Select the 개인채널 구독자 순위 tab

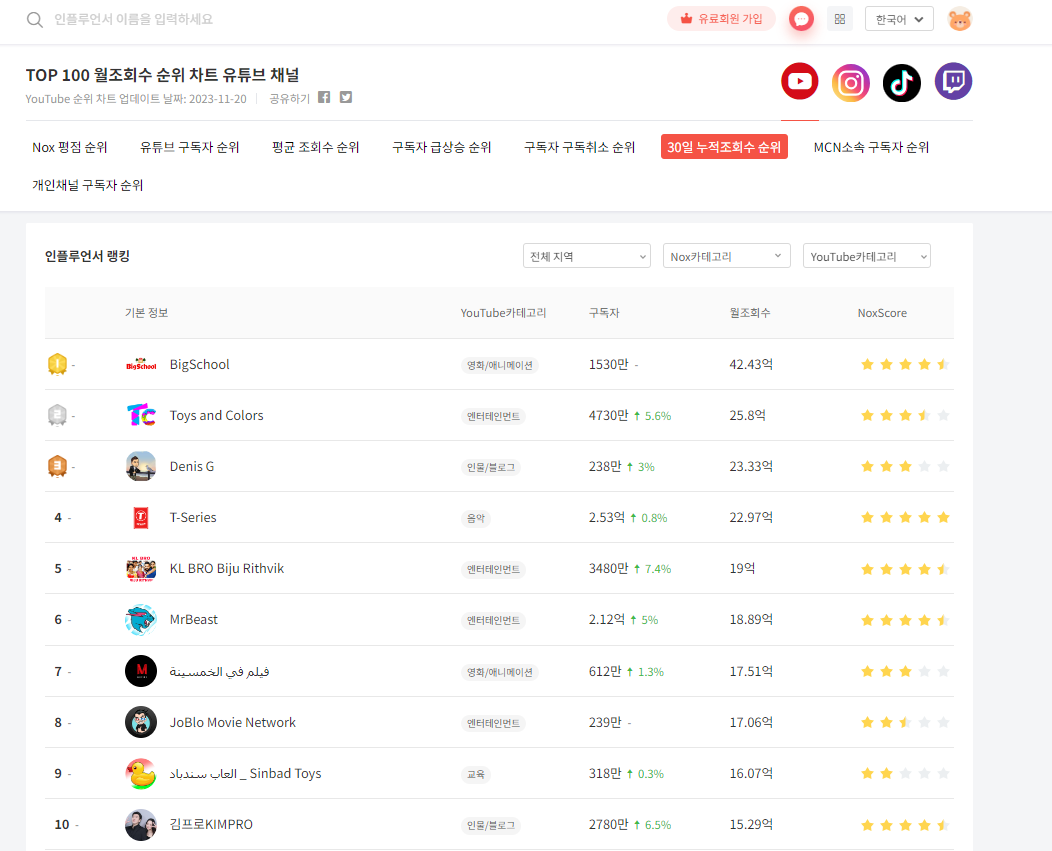pos(88,185)
